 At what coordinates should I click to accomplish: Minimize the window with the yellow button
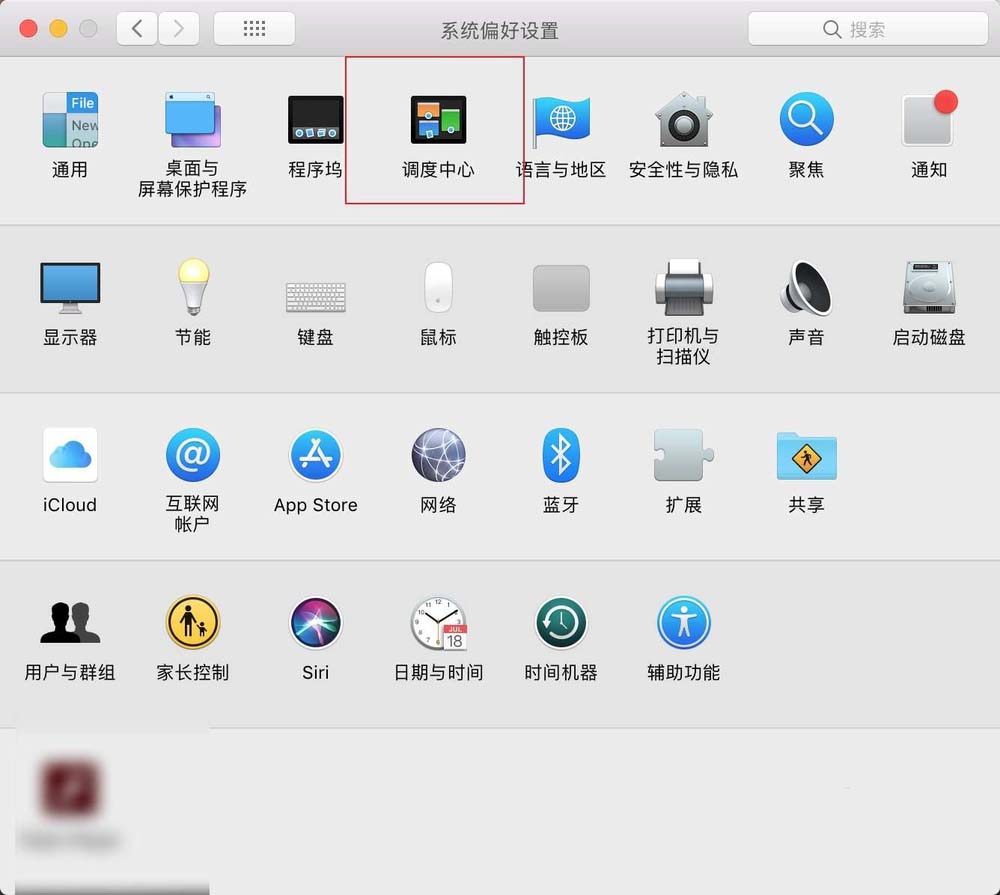(x=59, y=29)
